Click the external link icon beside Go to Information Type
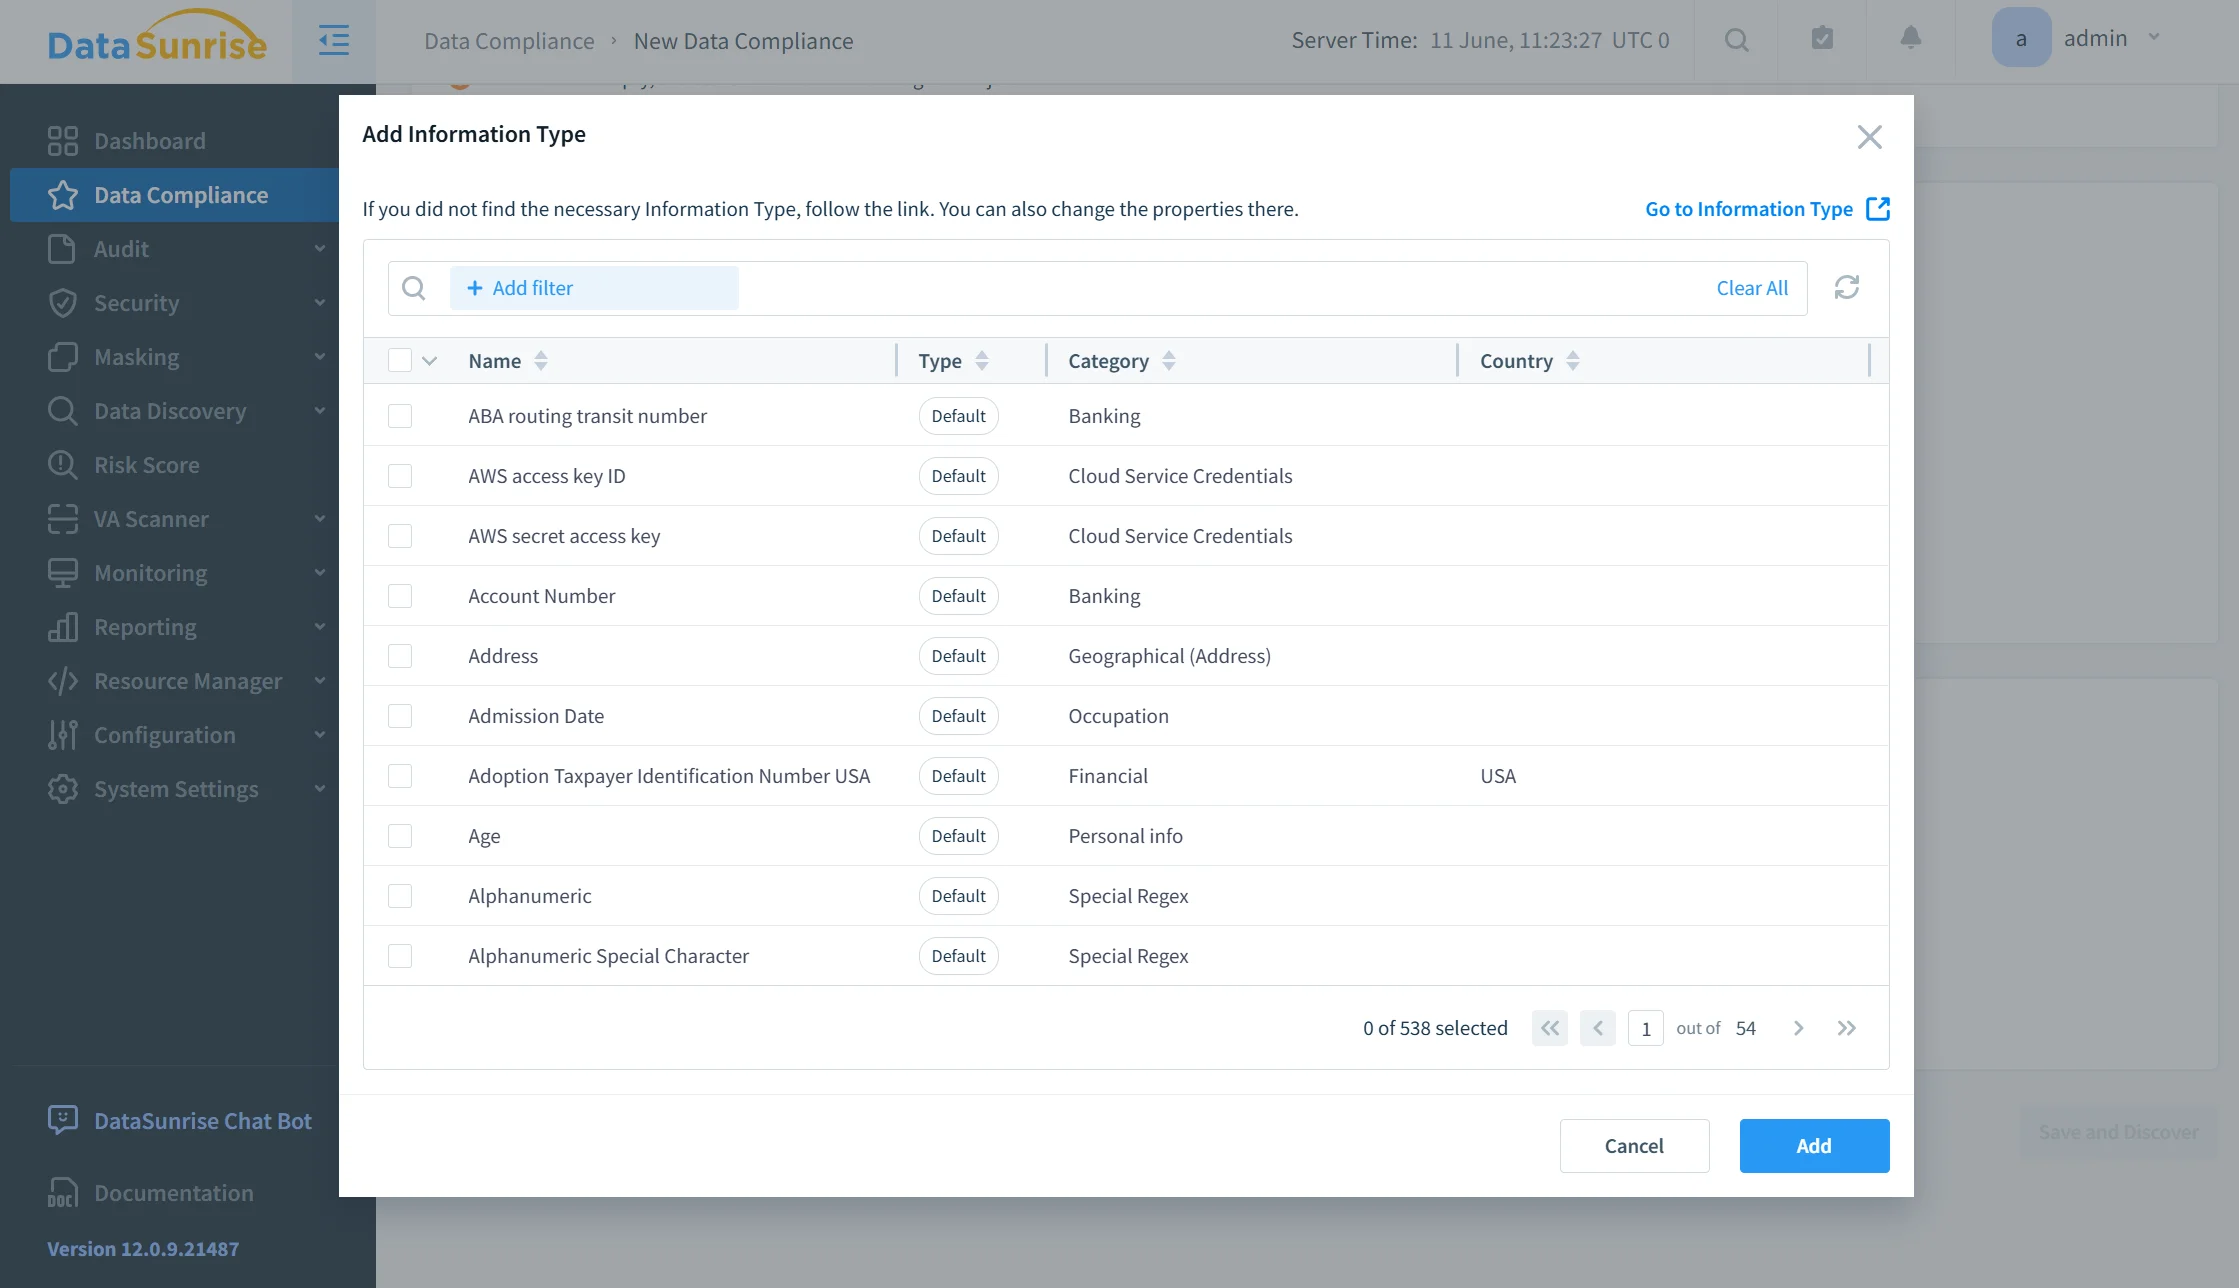The height and width of the screenshot is (1288, 2239). click(x=1878, y=209)
